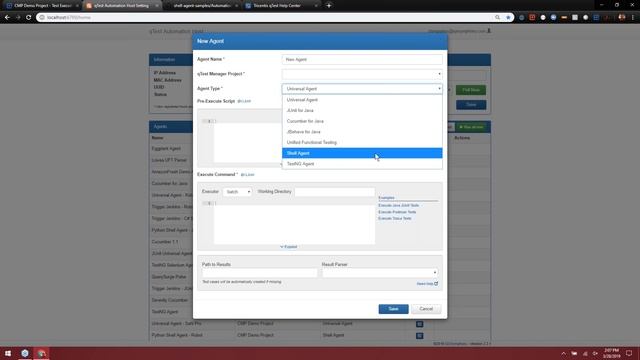The width and height of the screenshot is (640, 360).
Task: Switch to CMP Demo Project browser tab
Action: [x=42, y=6]
